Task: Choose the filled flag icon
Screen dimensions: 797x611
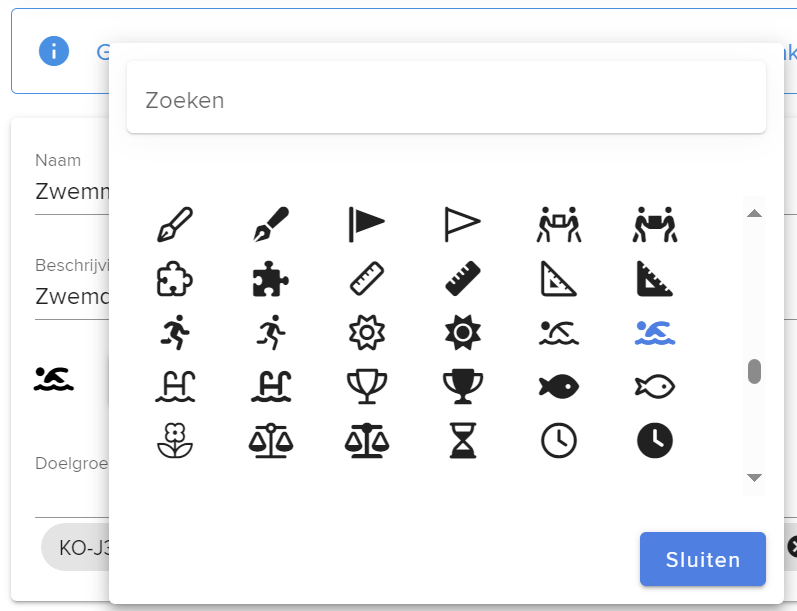Action: pos(366,224)
